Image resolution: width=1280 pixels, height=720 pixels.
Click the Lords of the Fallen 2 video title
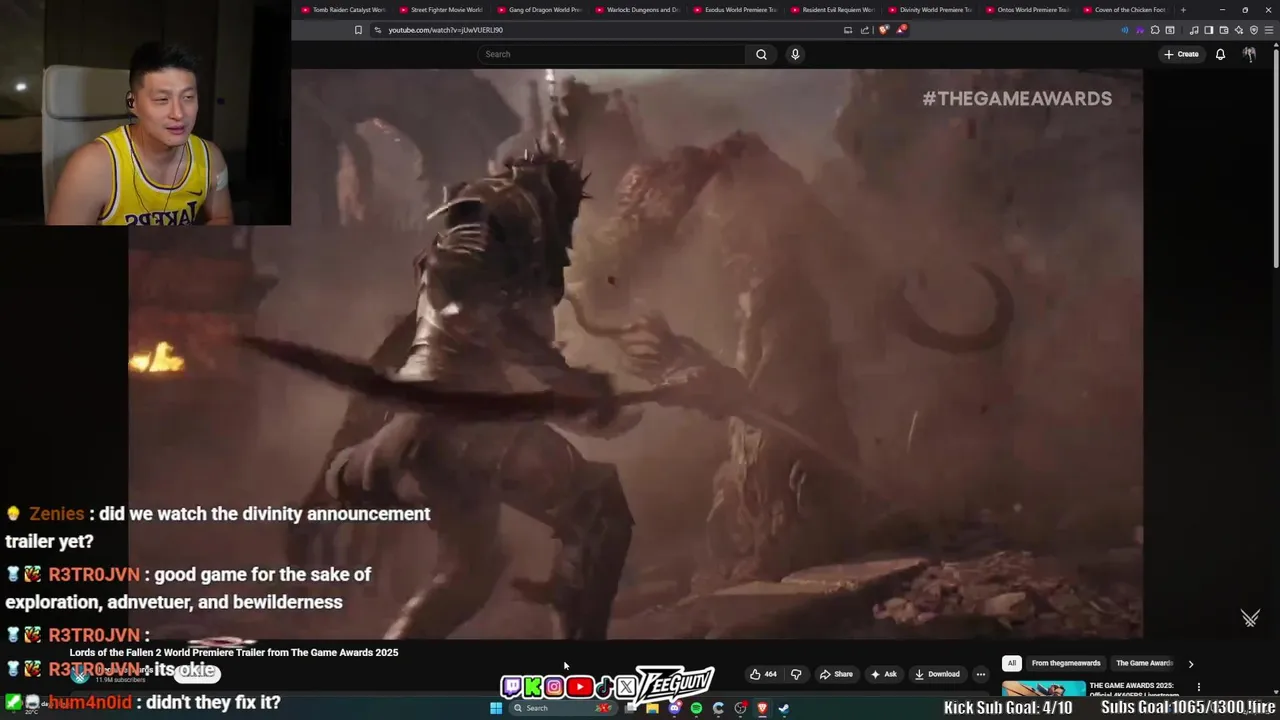click(x=234, y=652)
